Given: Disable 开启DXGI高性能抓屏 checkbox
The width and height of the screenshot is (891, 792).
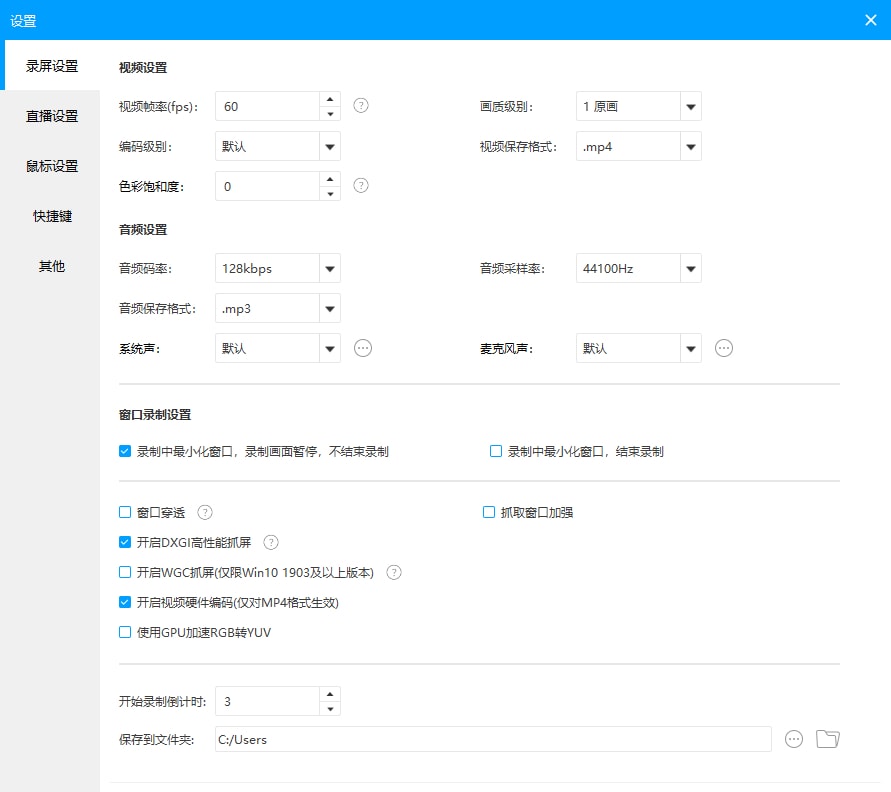Looking at the screenshot, I should (x=125, y=543).
